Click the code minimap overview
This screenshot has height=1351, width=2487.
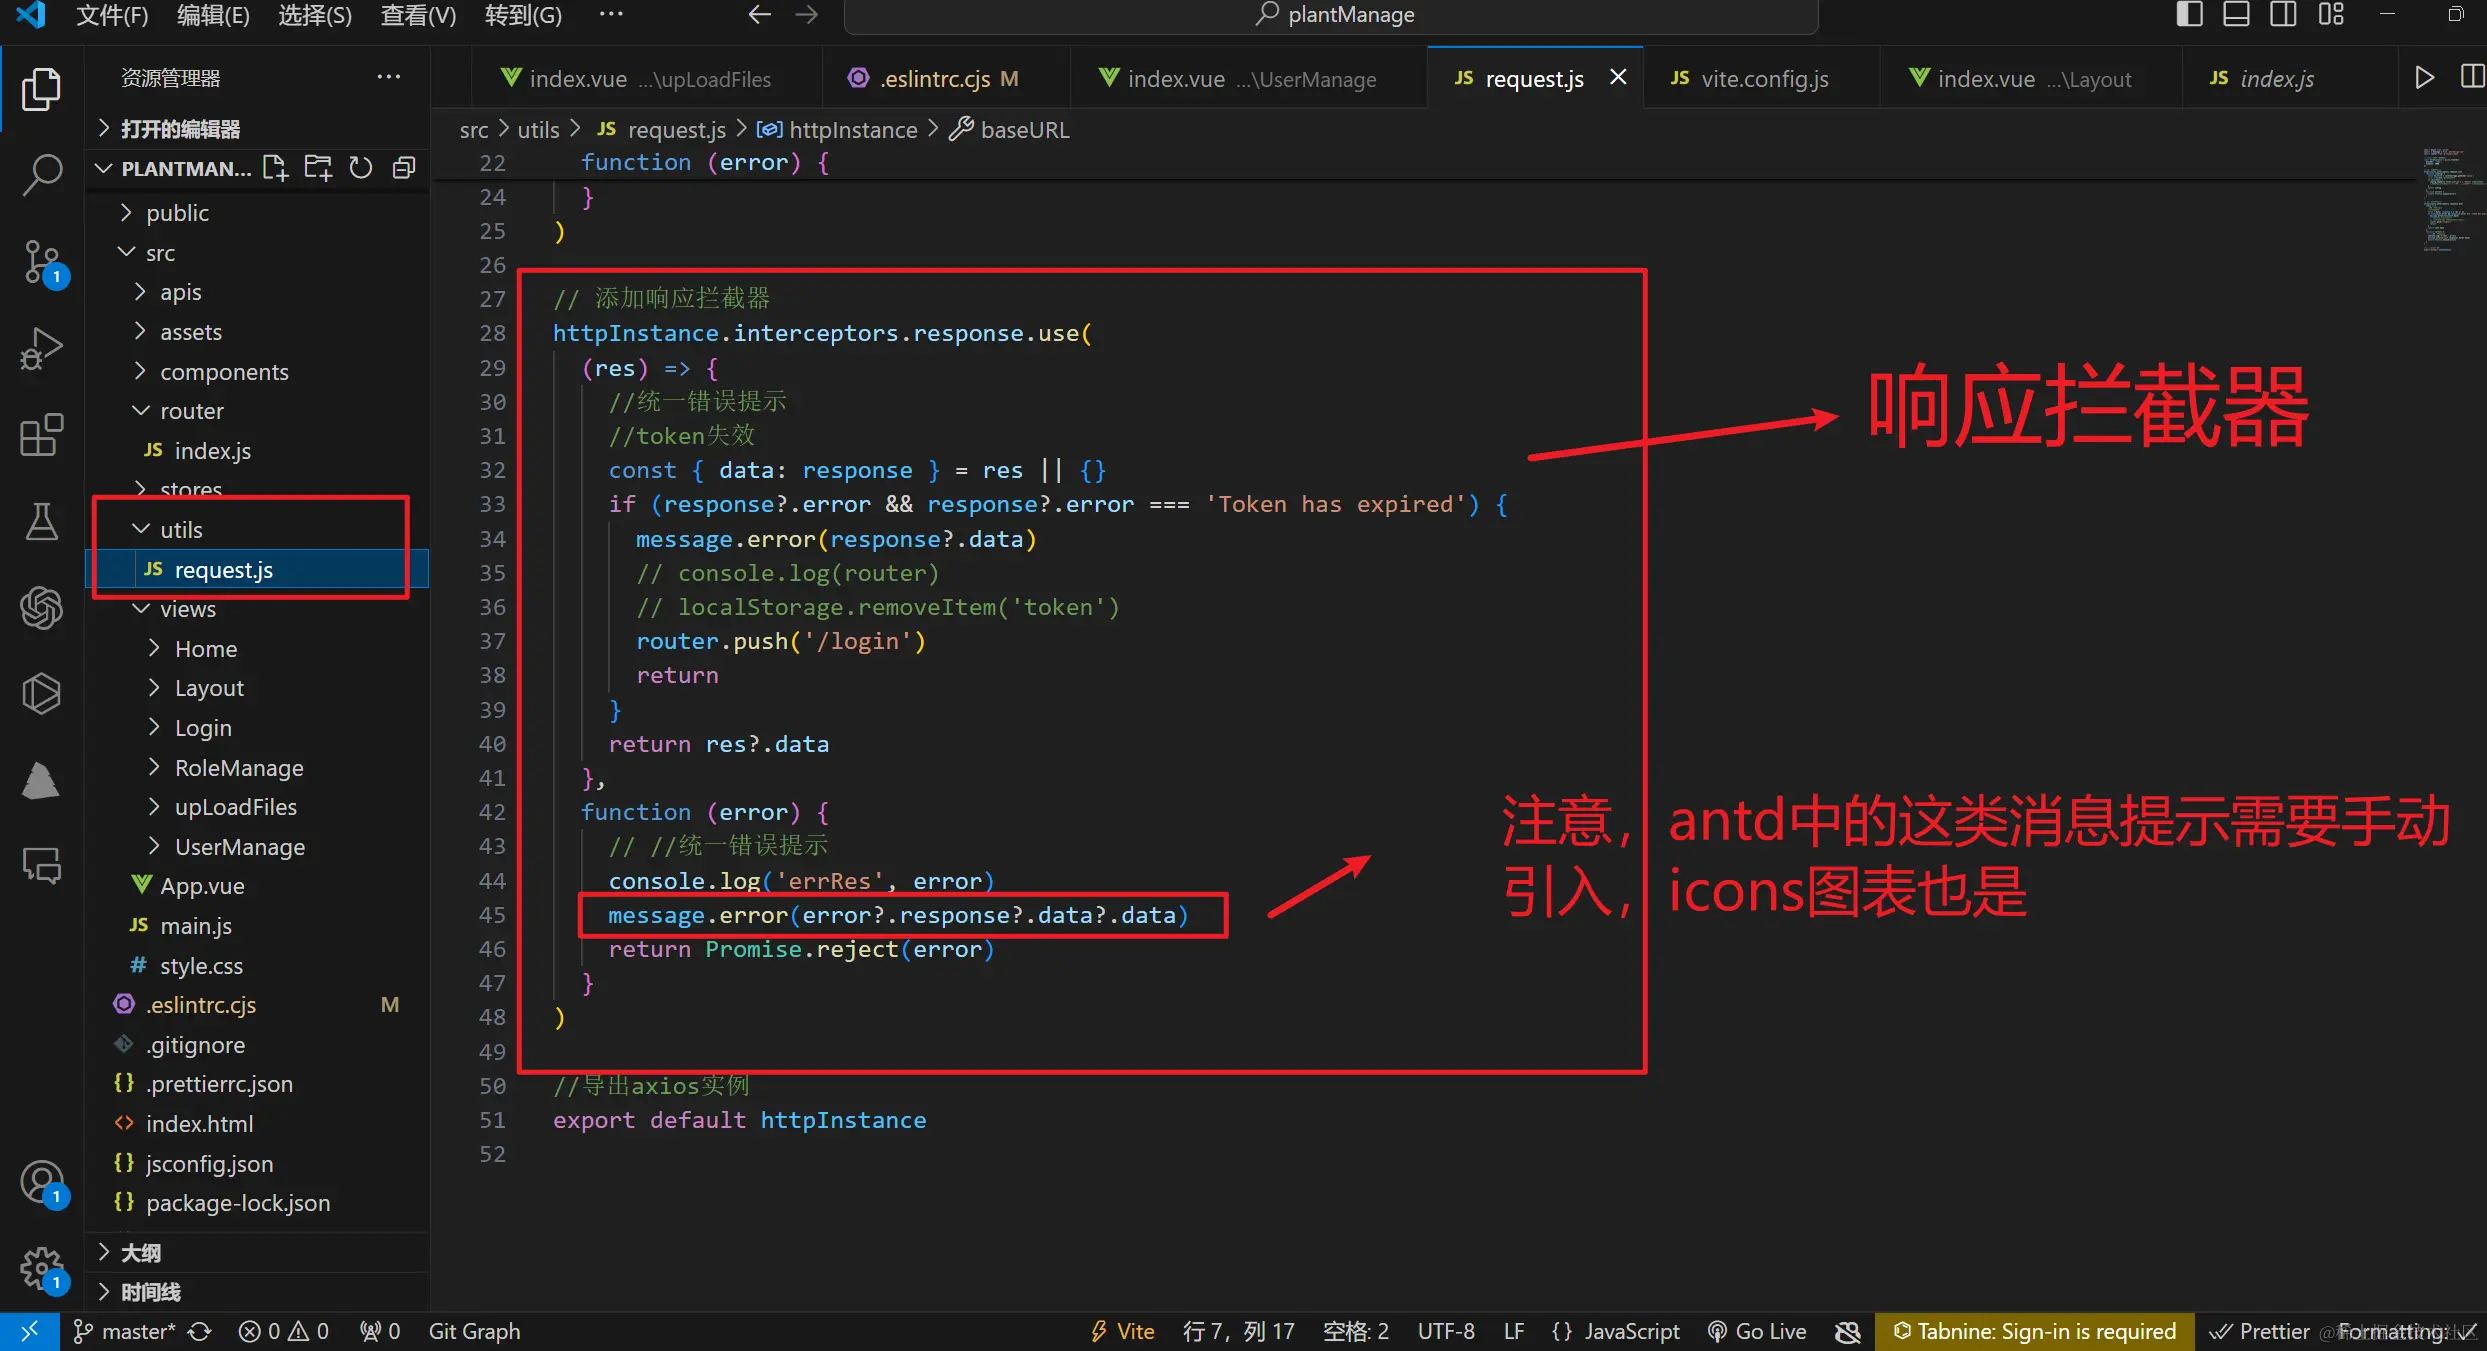[2452, 200]
